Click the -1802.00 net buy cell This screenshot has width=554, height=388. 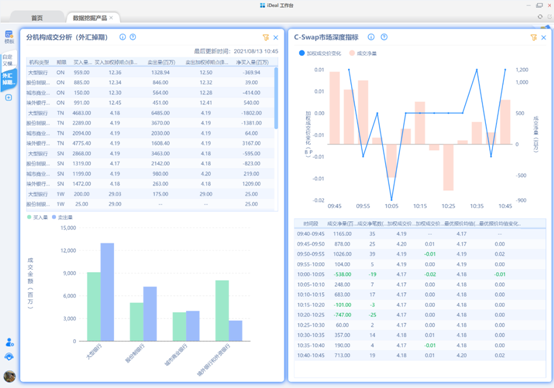click(x=252, y=113)
